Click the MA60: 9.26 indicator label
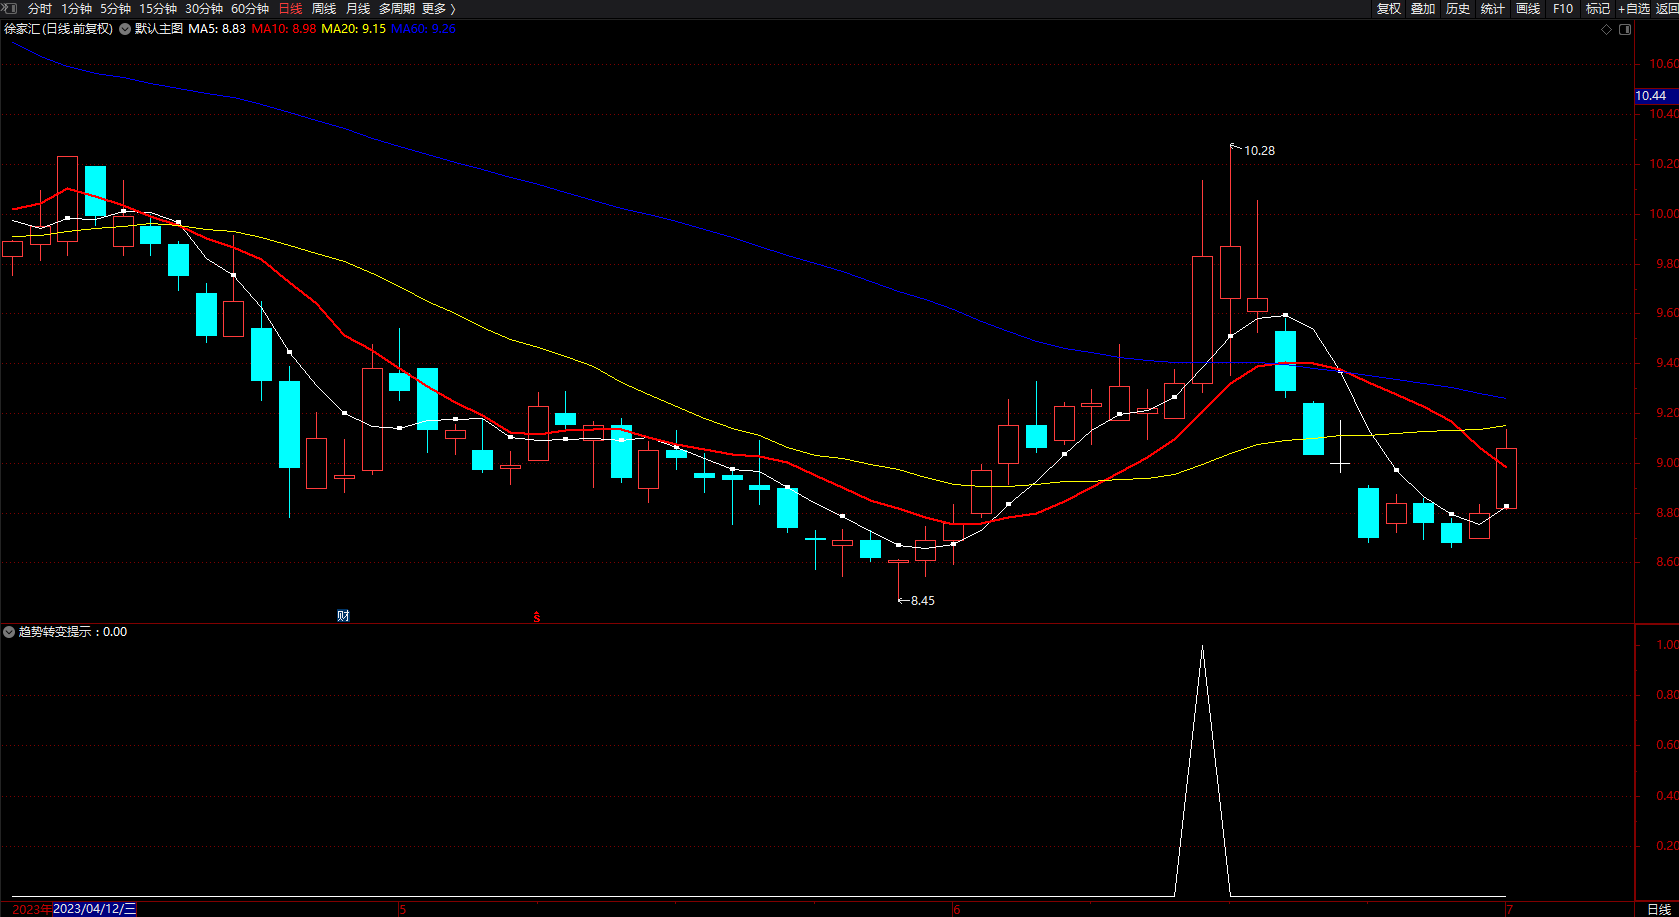The image size is (1679, 917). point(423,29)
